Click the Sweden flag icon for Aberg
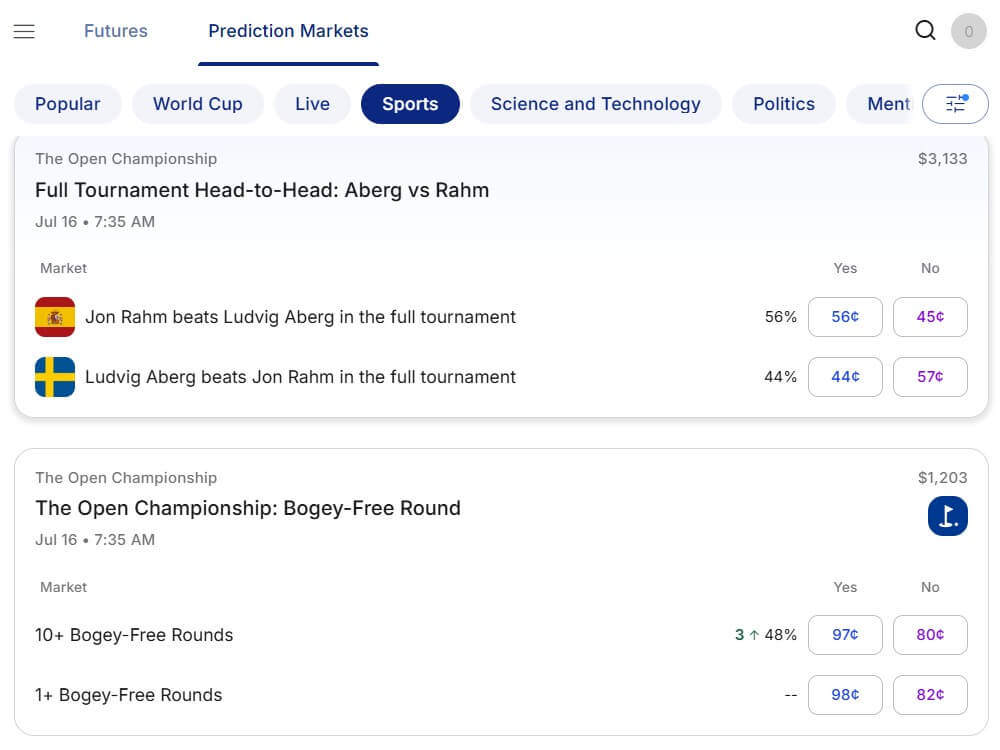 click(x=55, y=377)
